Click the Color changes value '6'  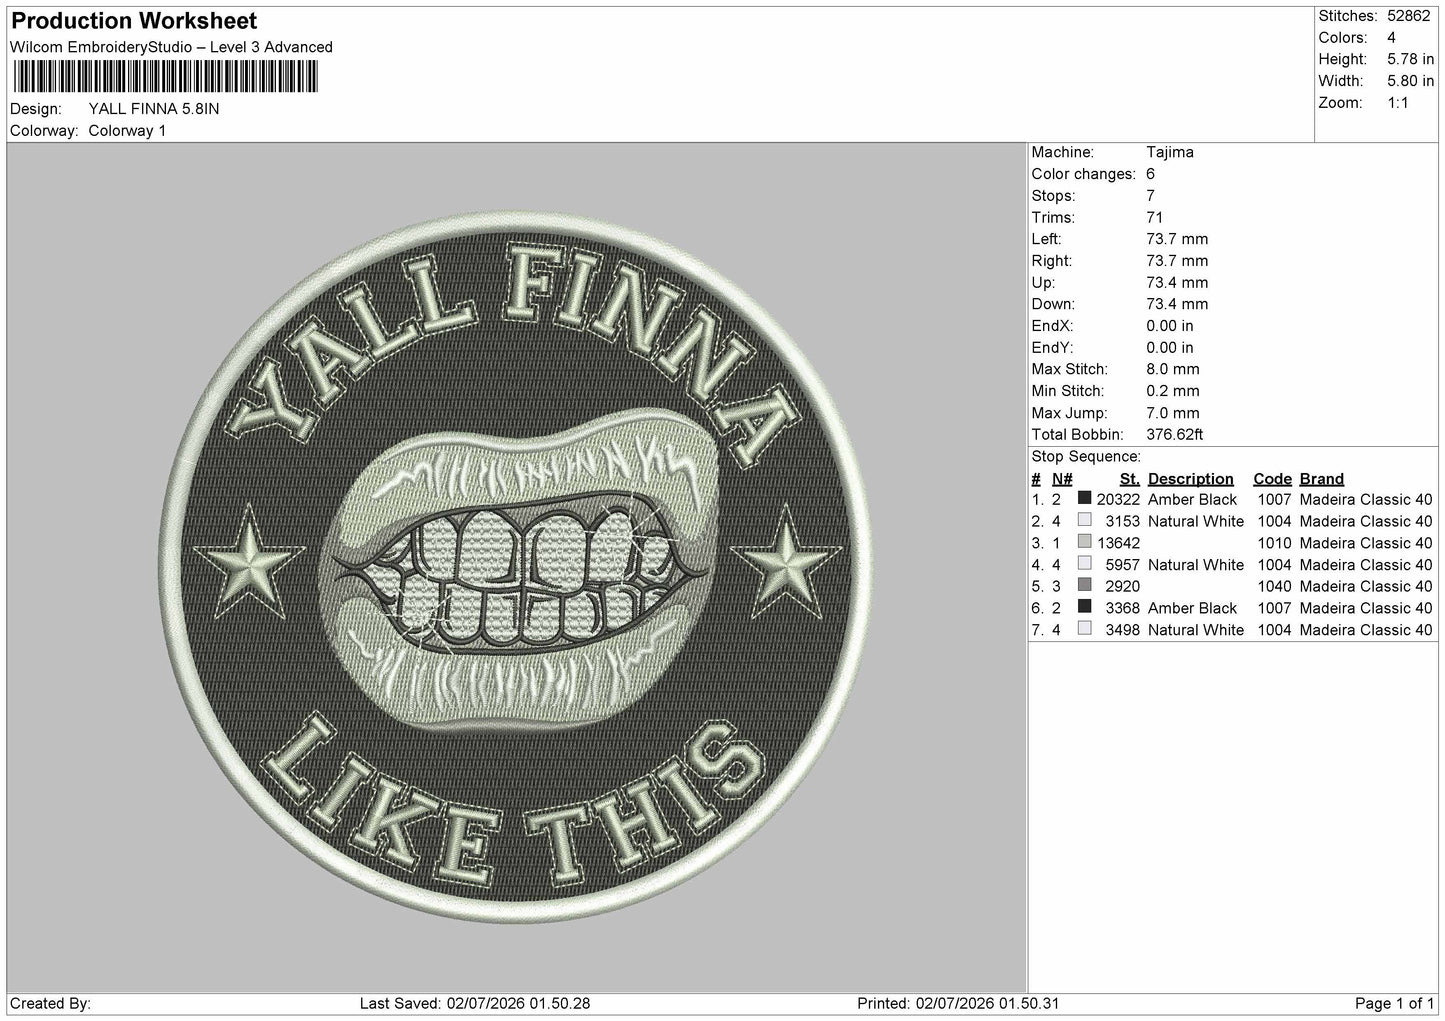pyautogui.click(x=1151, y=174)
